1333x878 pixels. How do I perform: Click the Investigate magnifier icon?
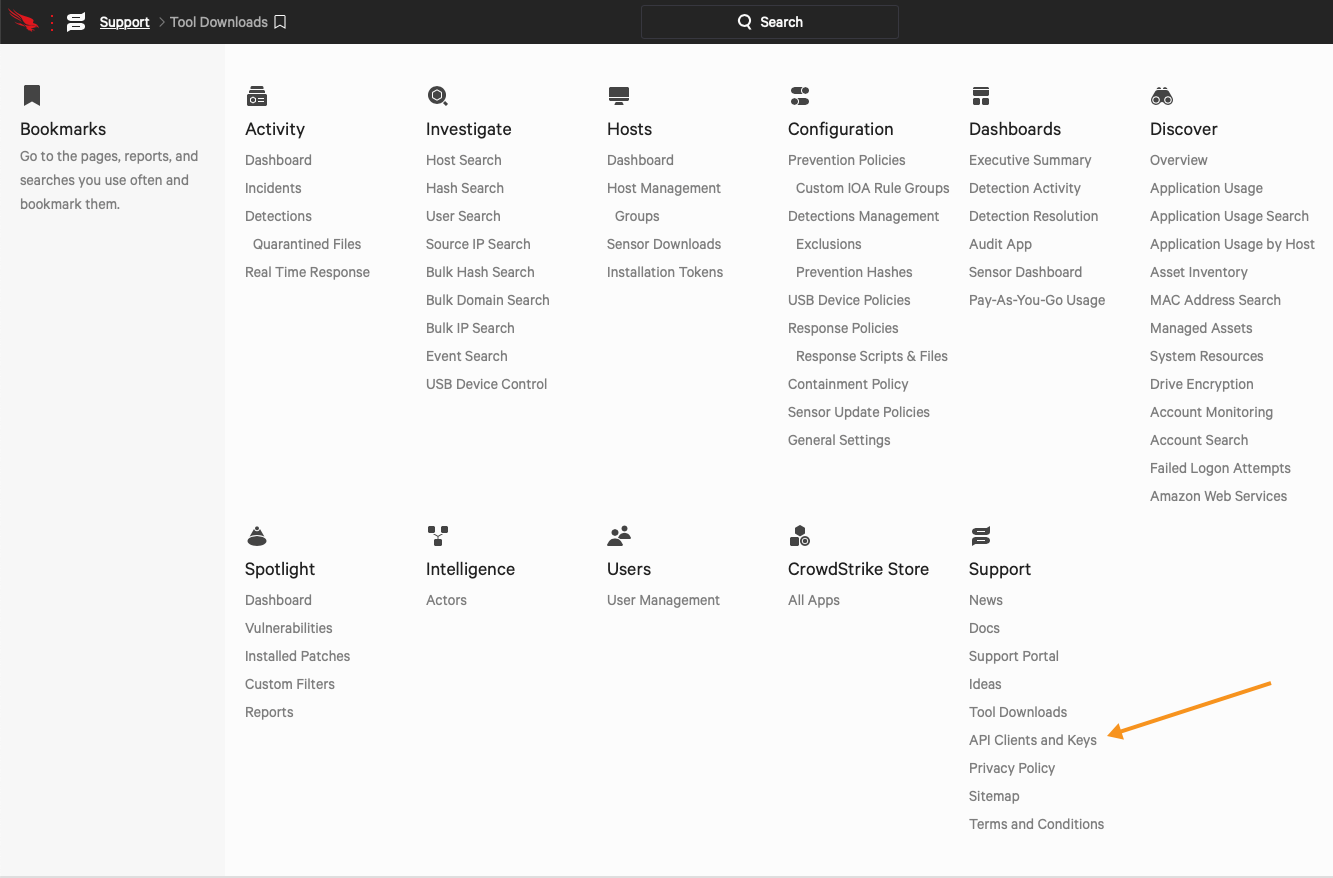tap(437, 96)
